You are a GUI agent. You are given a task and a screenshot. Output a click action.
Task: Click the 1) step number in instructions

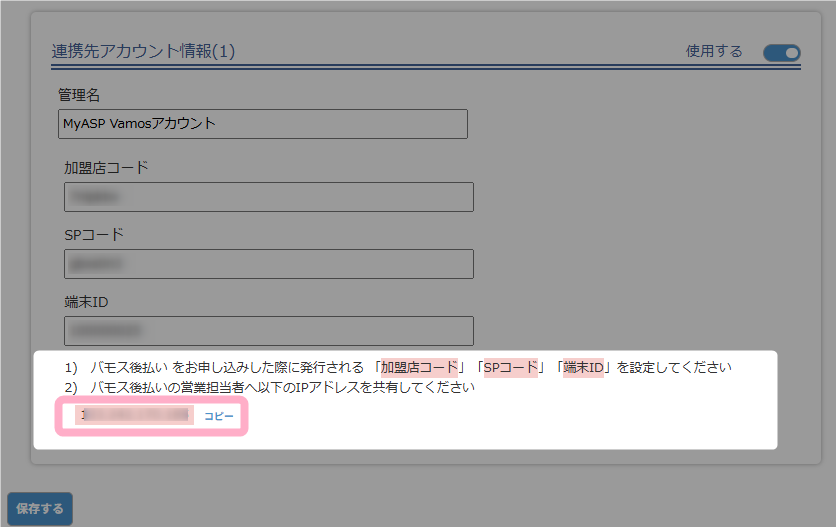coord(71,367)
